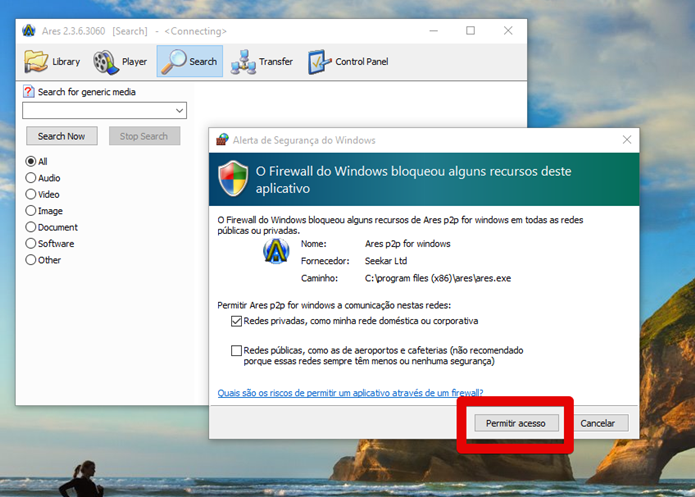This screenshot has height=497, width=695.
Task: Select the Search magnifying glass icon
Action: coord(174,61)
